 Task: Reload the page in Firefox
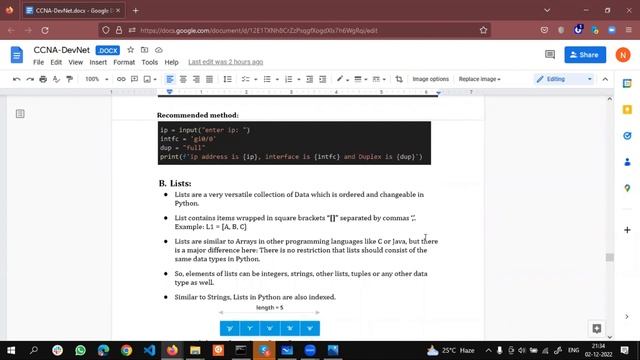pyautogui.click(x=45, y=30)
